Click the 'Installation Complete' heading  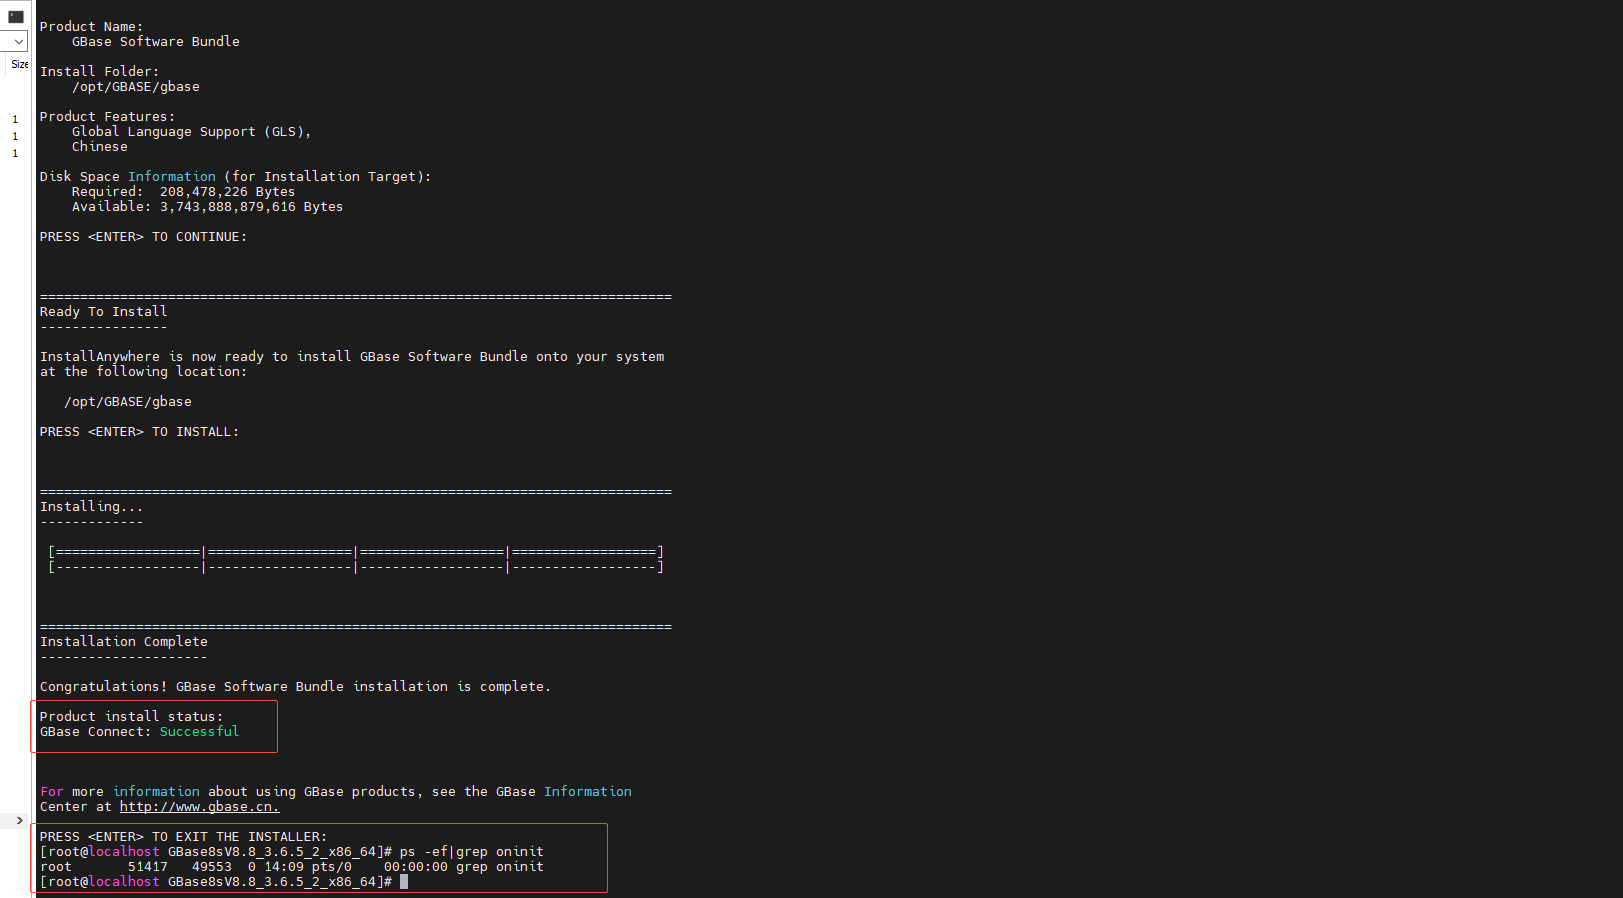tap(124, 642)
